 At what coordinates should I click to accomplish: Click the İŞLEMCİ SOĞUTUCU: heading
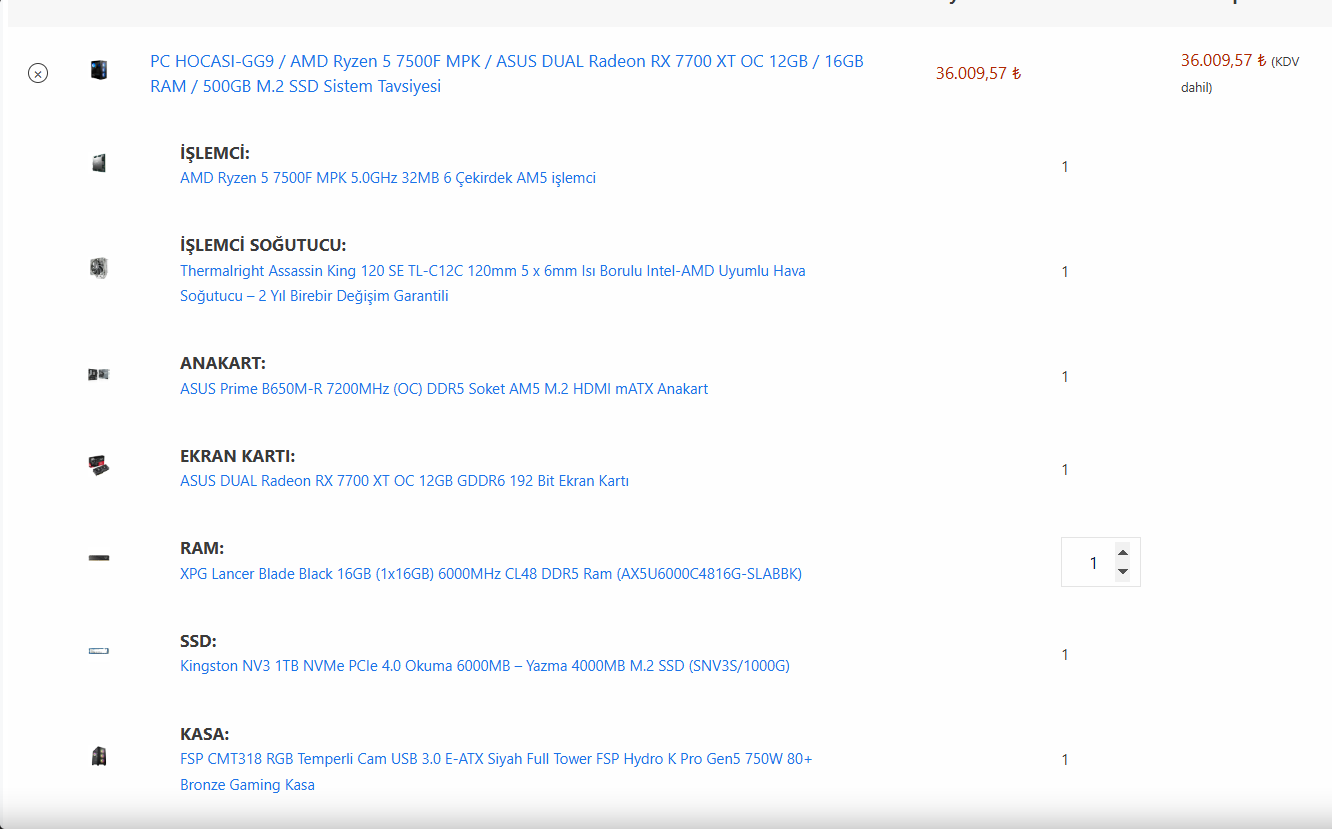(x=263, y=246)
